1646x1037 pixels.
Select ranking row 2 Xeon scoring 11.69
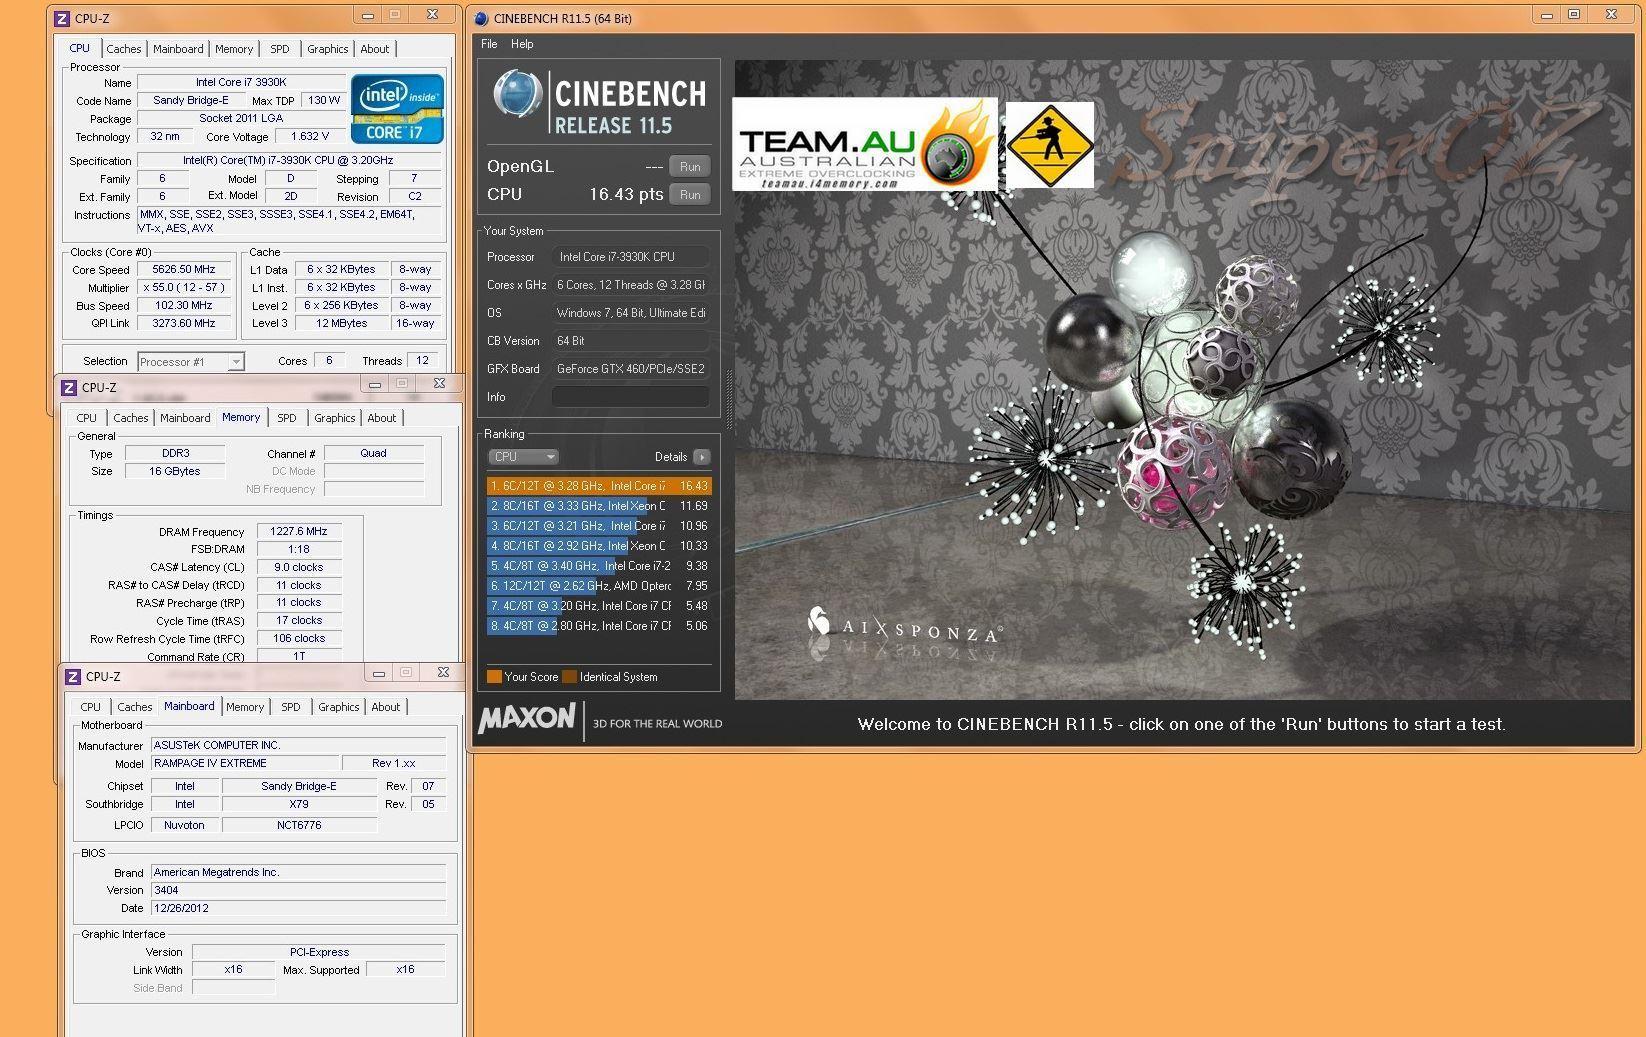pyautogui.click(x=599, y=506)
